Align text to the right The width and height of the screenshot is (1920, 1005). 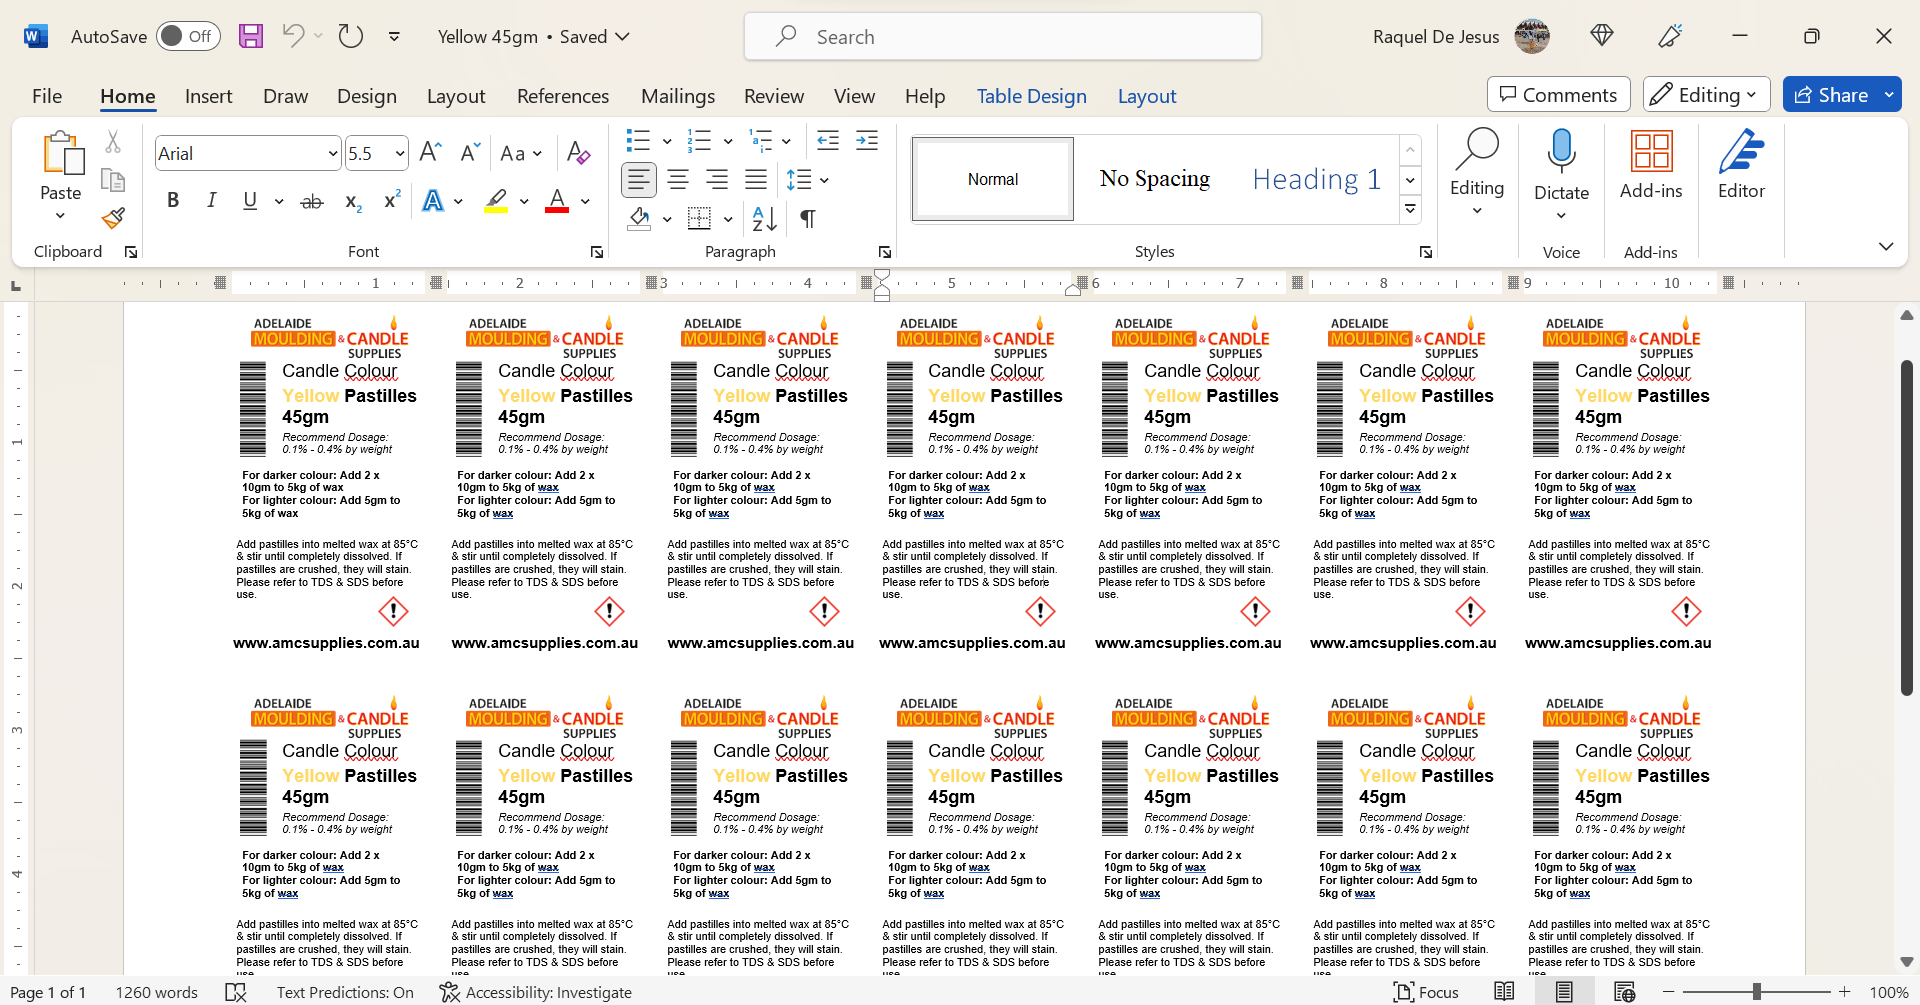coord(717,180)
